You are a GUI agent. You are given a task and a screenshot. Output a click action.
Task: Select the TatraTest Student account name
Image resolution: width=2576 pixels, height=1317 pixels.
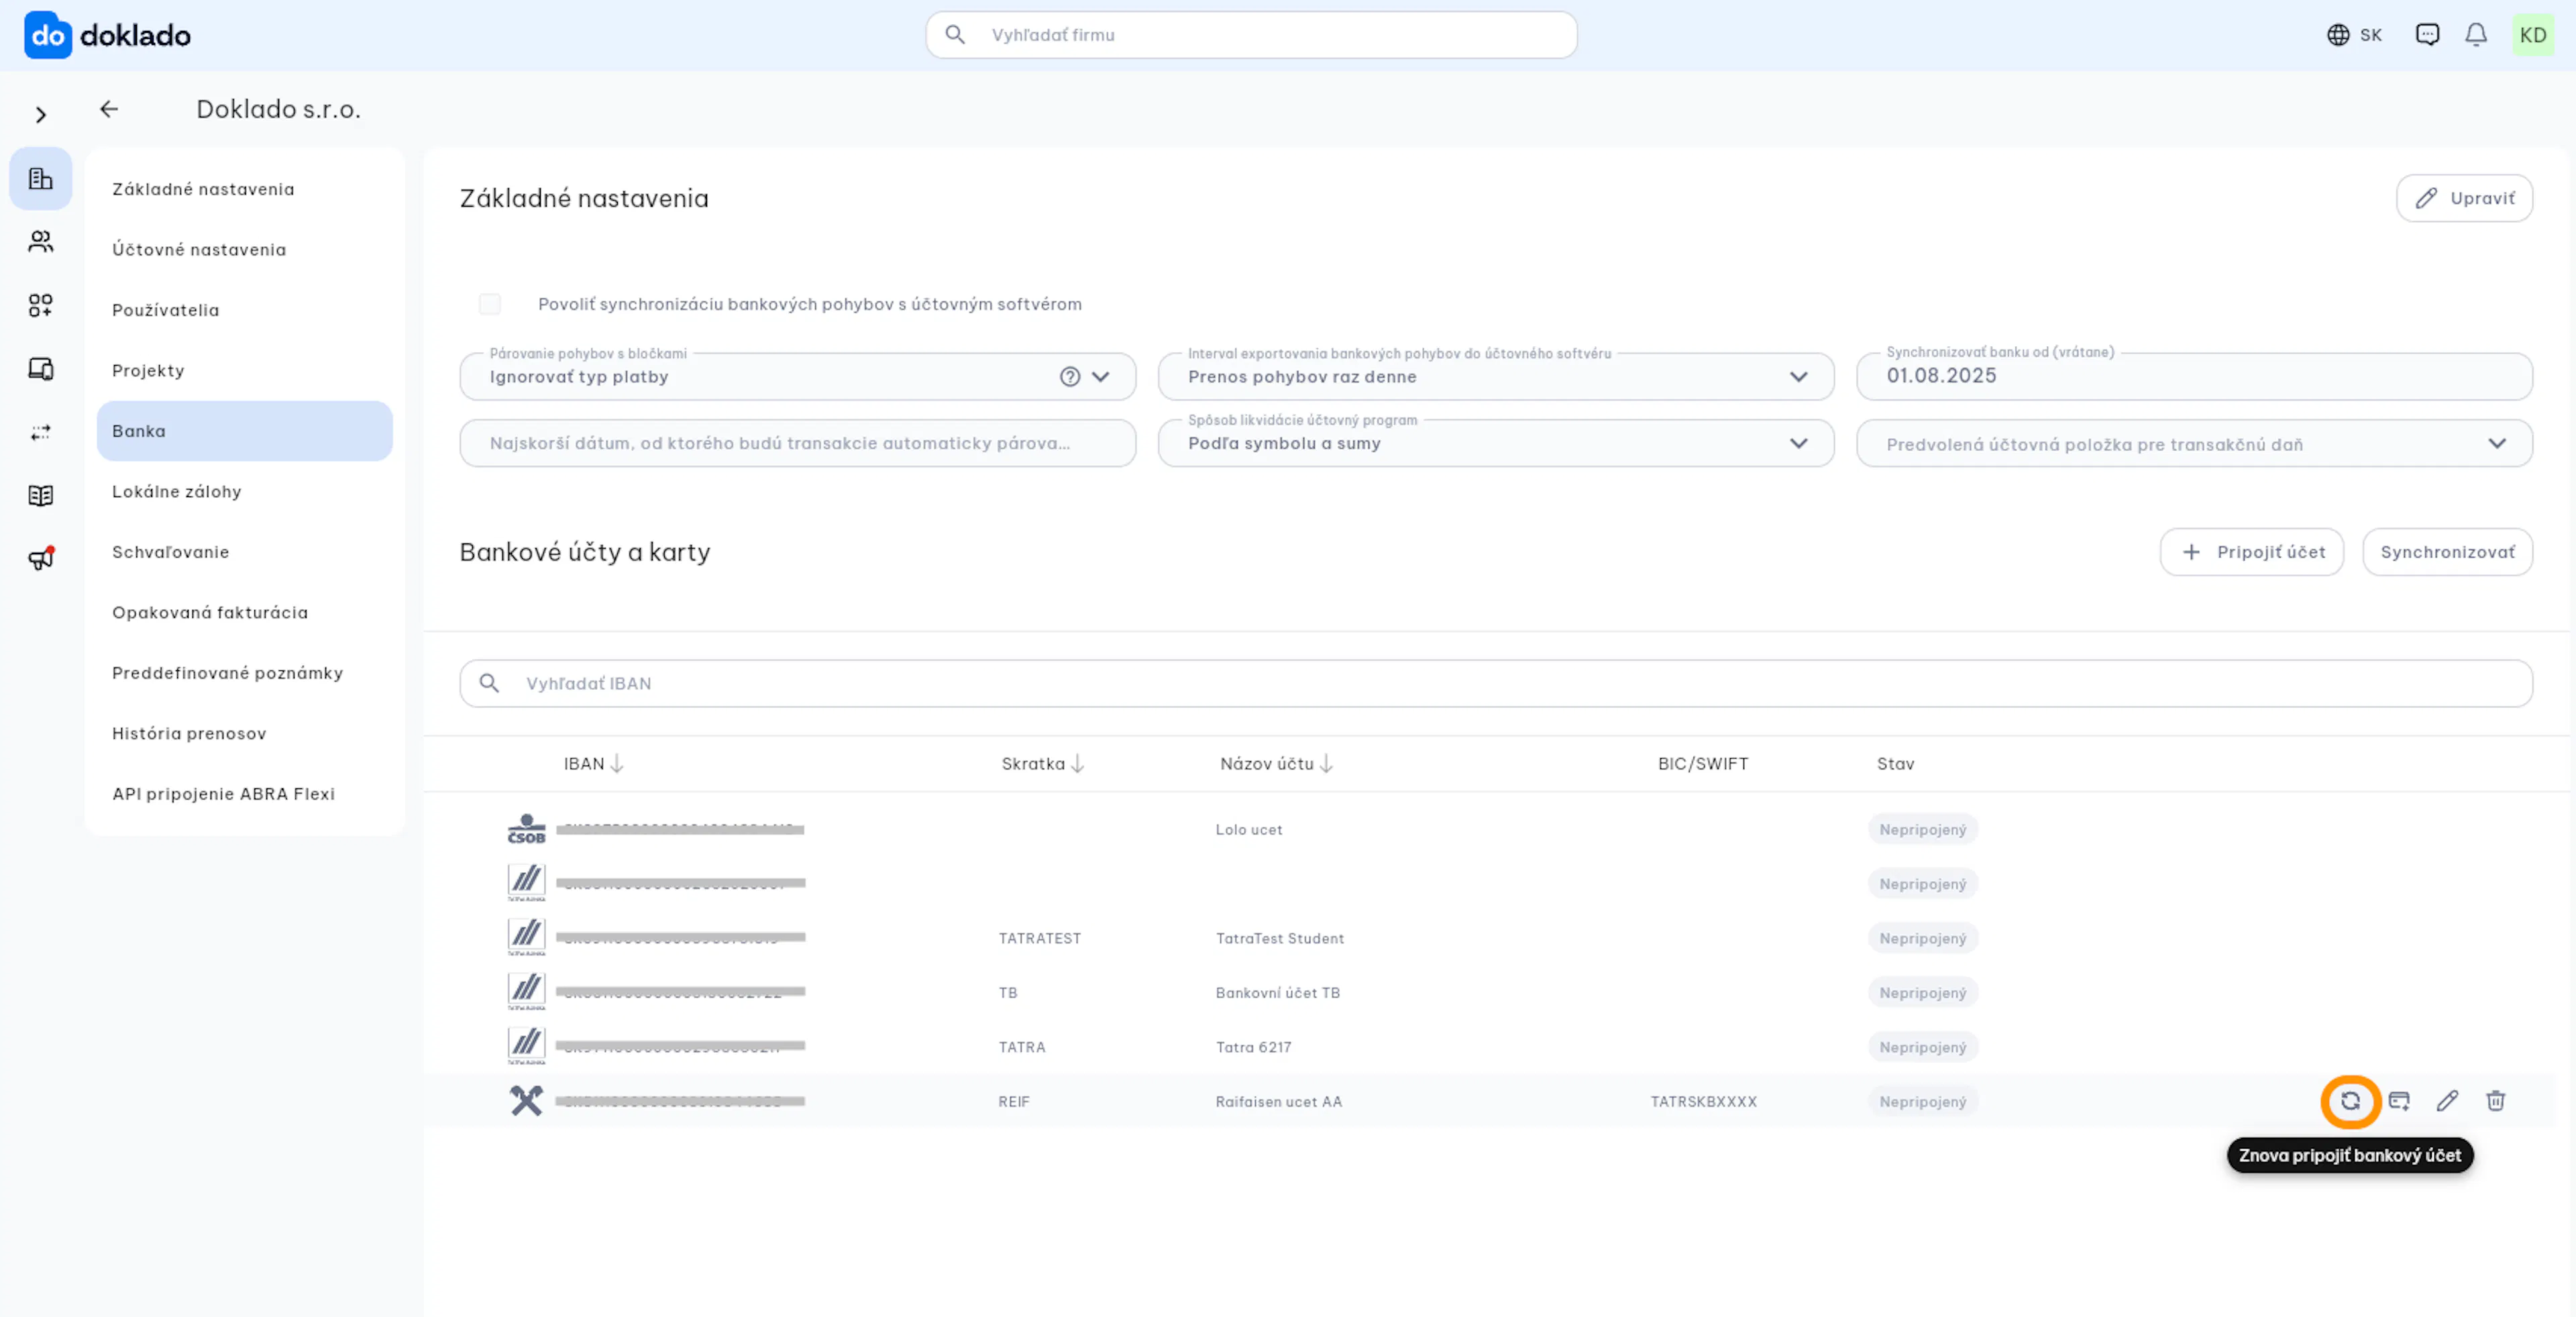coord(1280,938)
